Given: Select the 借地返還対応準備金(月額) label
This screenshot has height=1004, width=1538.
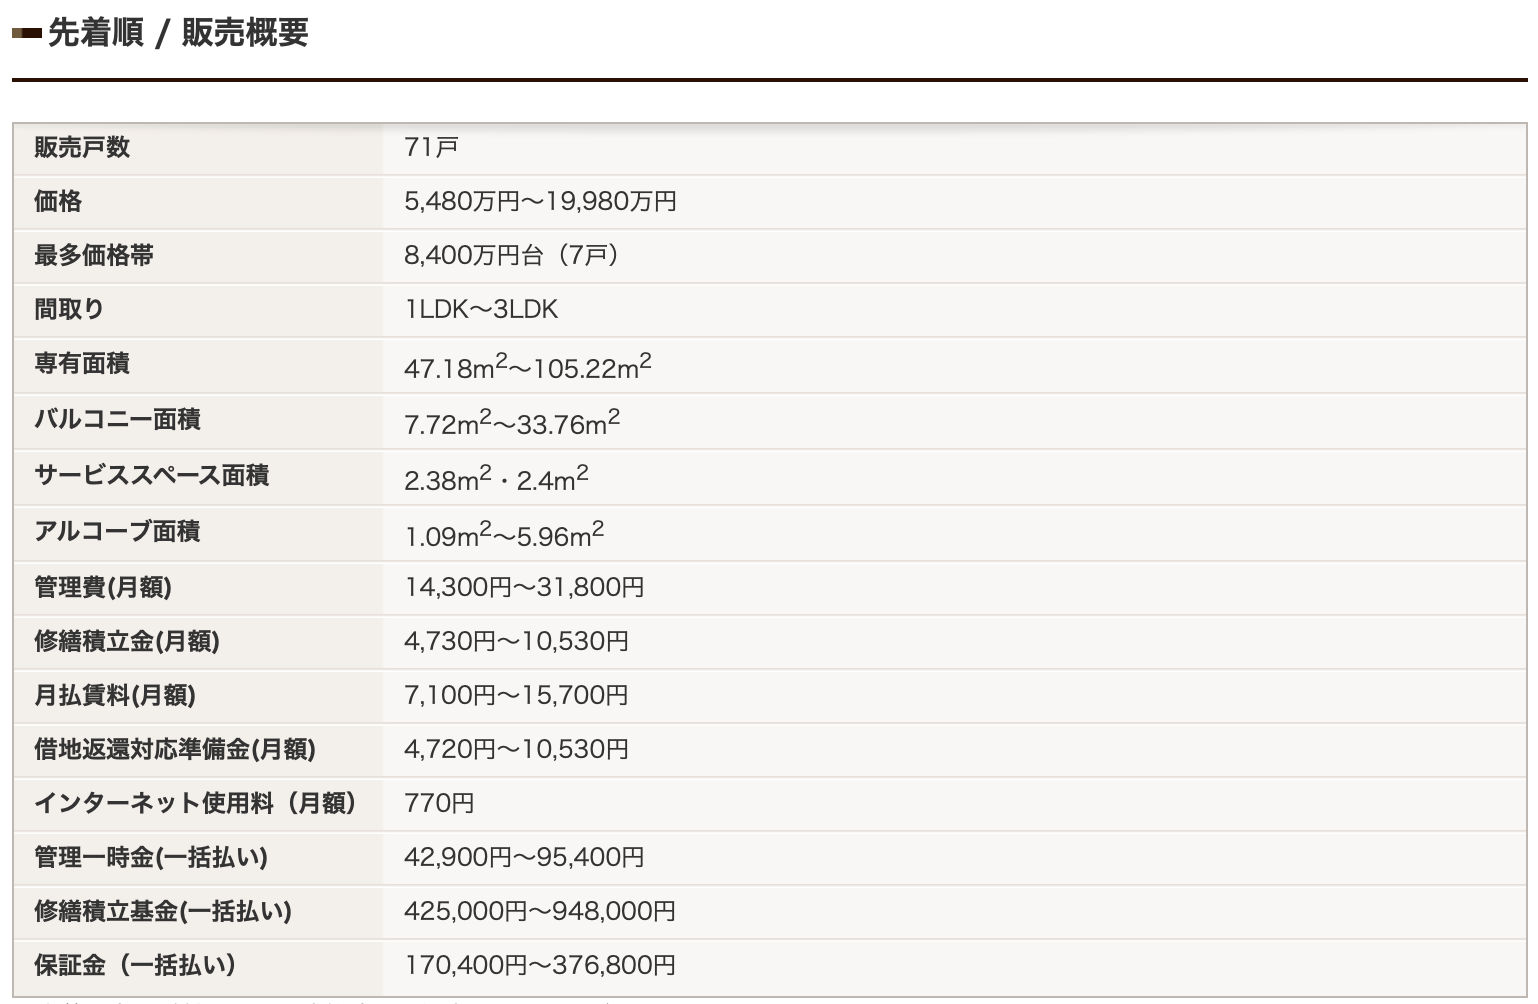Looking at the screenshot, I should (x=175, y=749).
